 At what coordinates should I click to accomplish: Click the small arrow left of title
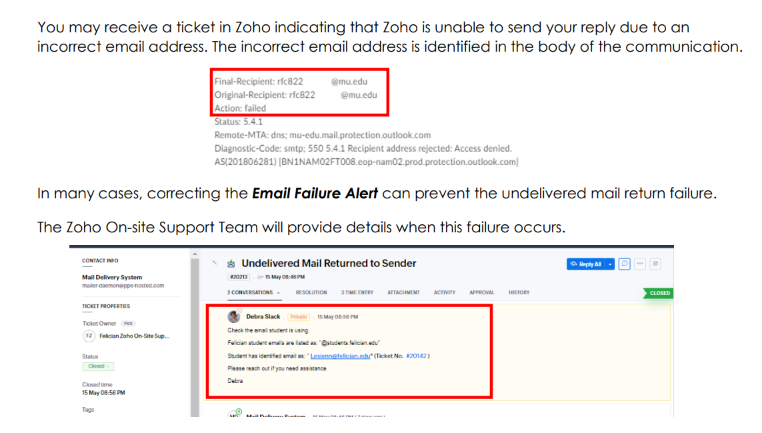pyautogui.click(x=215, y=263)
